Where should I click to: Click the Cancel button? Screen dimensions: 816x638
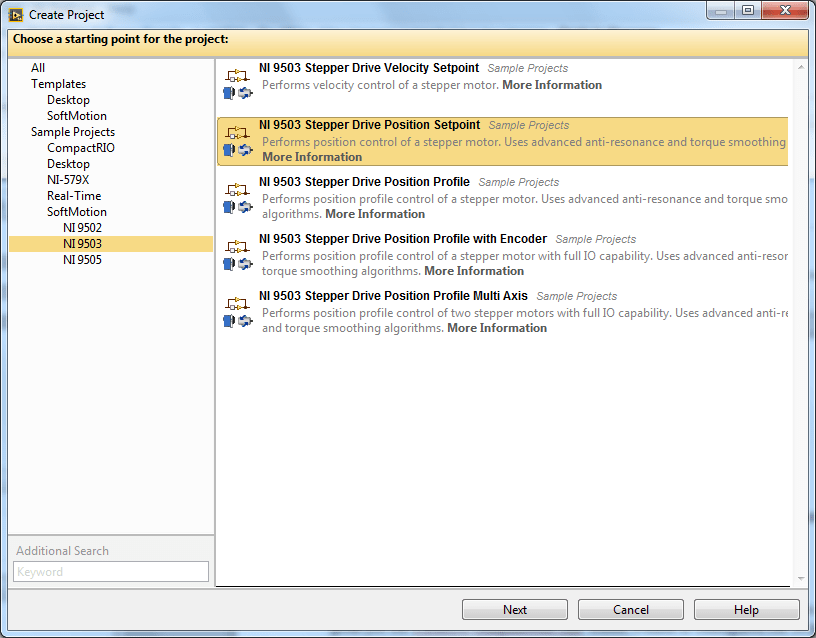pyautogui.click(x=631, y=609)
